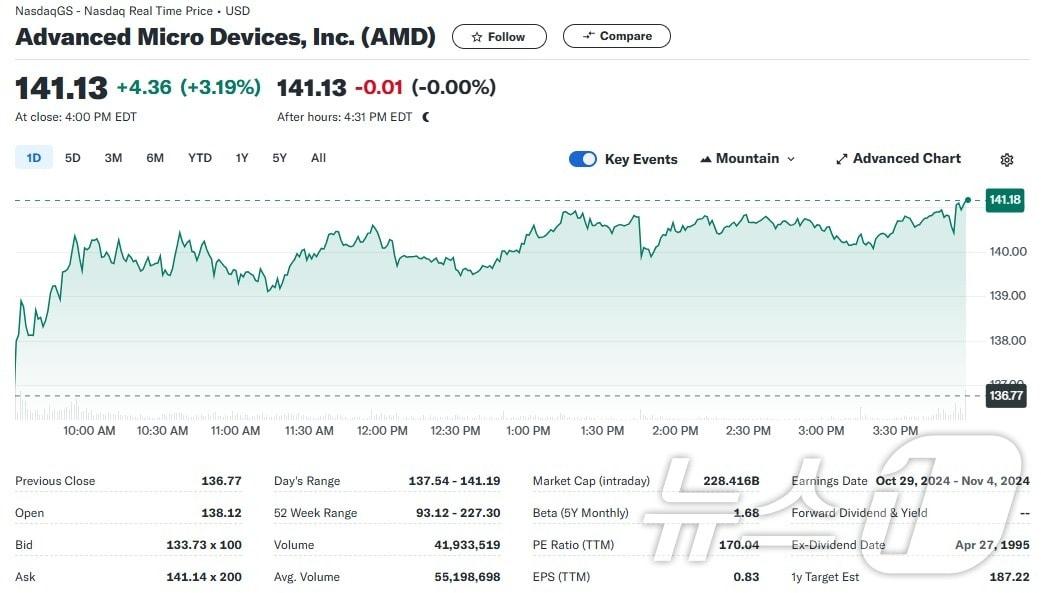Screen dimensions: 1041x593
Task: Open the Mountain chart type dropdown
Action: [747, 159]
